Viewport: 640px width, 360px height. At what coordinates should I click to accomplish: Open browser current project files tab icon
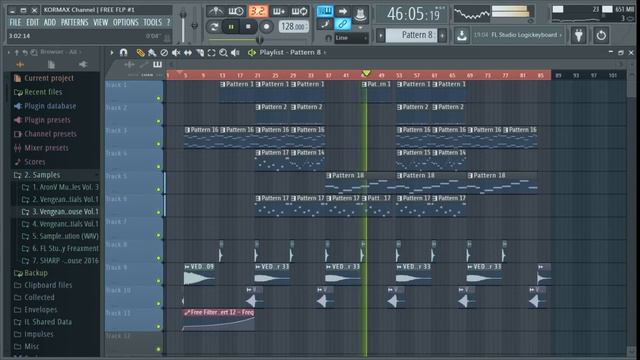click(51, 64)
